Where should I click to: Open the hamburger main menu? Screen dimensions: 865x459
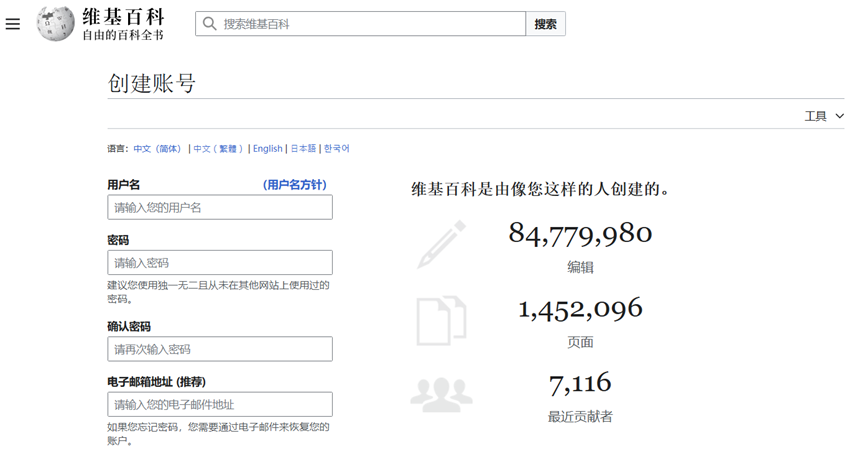coord(13,24)
